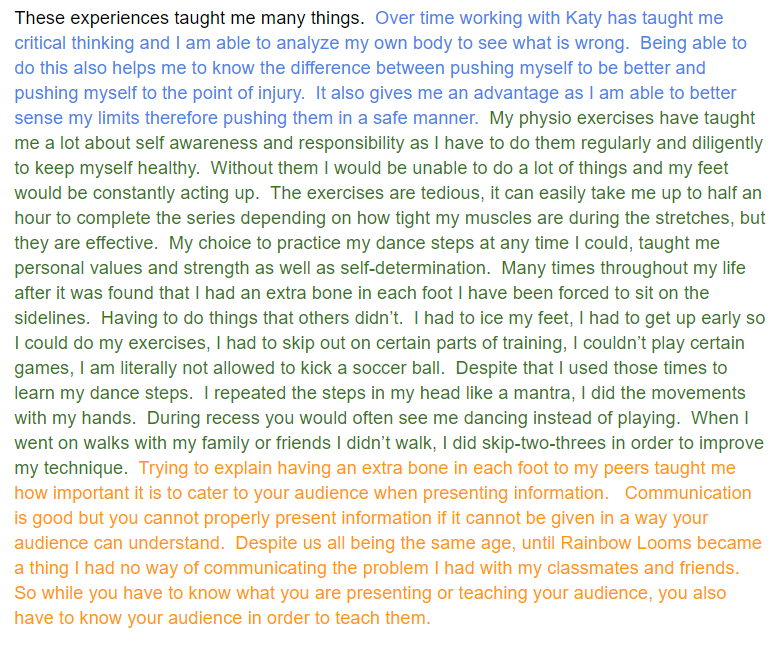
Task: Click the words 'The exercises are tedious'
Action: tap(376, 193)
